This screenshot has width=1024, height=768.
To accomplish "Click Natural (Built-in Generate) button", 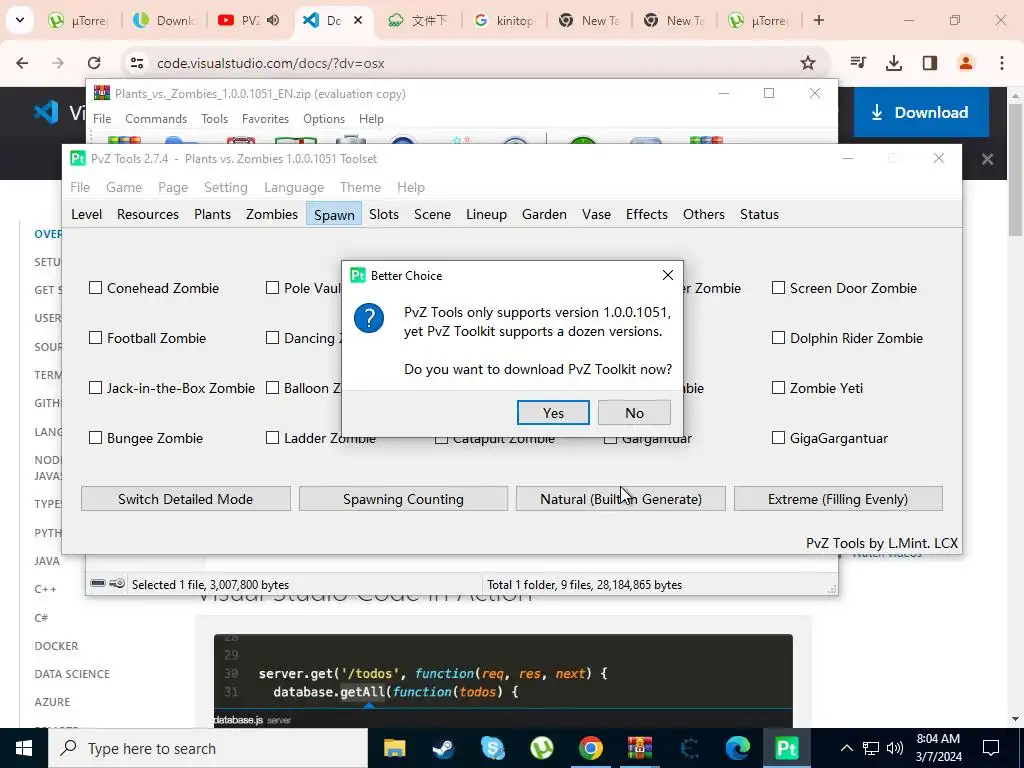I will click(620, 499).
